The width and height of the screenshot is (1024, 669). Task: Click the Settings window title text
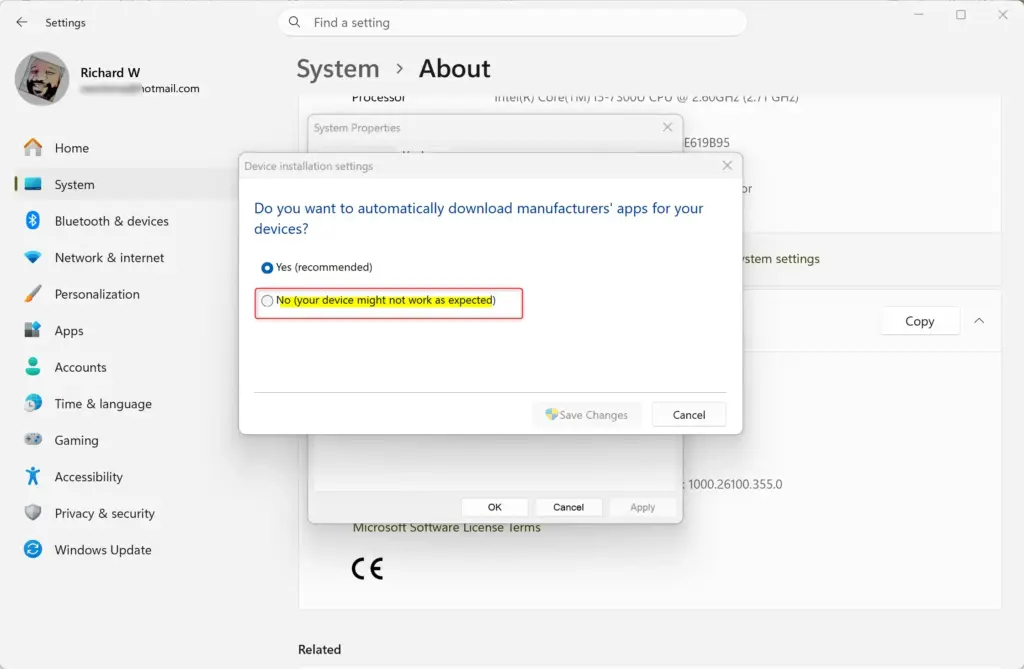point(65,22)
